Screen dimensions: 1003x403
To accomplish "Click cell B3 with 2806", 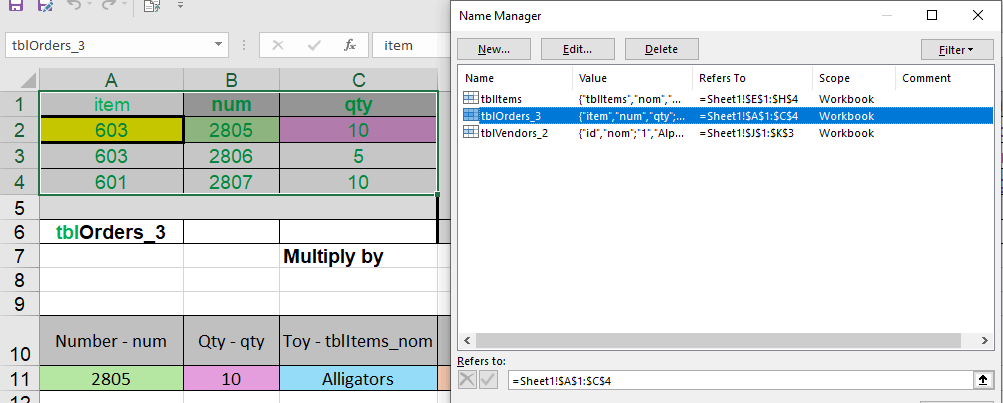I will [232, 156].
